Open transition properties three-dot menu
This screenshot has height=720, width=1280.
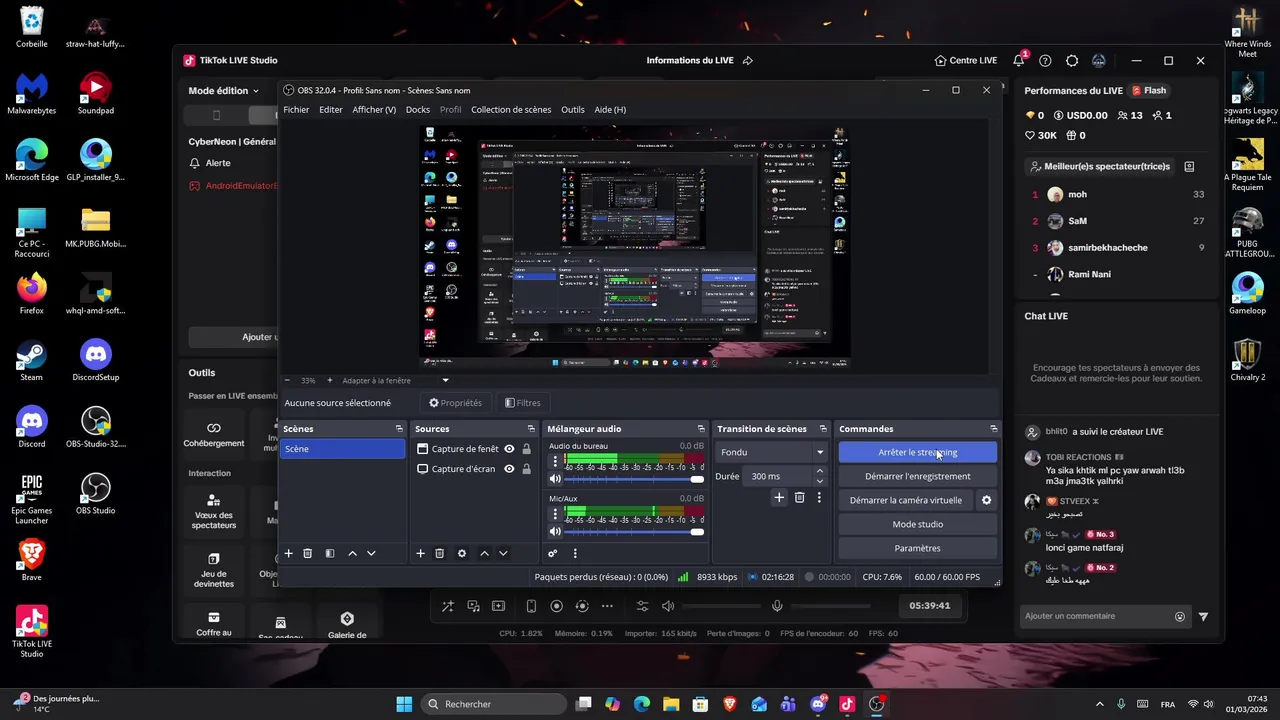click(x=819, y=497)
